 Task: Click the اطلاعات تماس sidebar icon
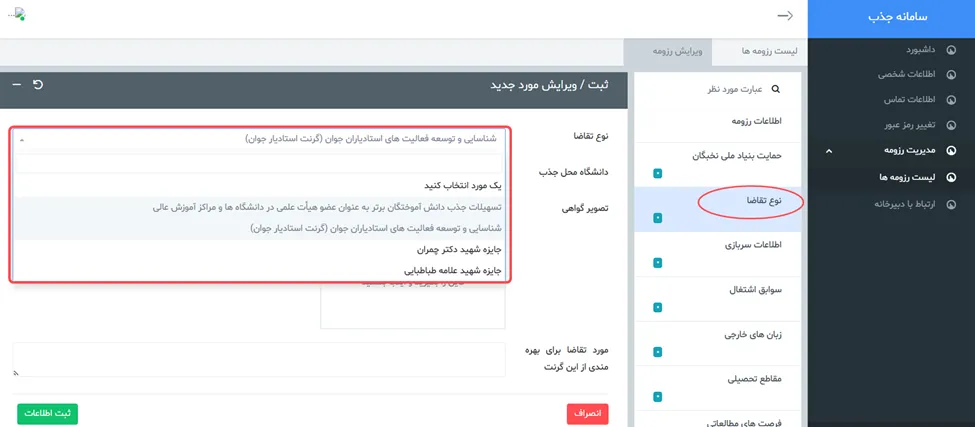pos(951,100)
